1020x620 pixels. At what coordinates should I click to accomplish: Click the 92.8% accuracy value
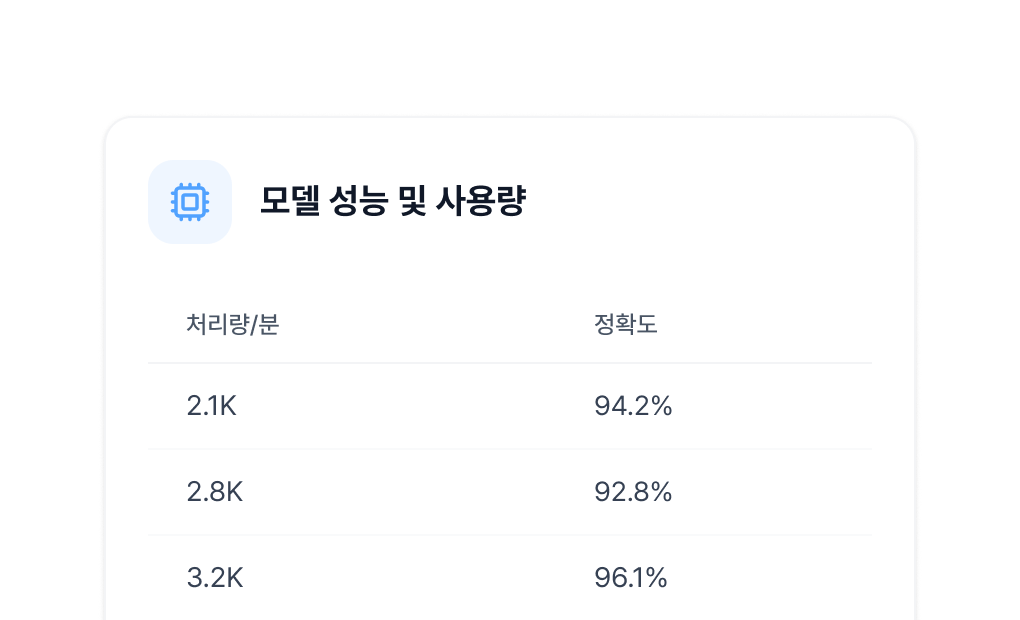tap(632, 492)
